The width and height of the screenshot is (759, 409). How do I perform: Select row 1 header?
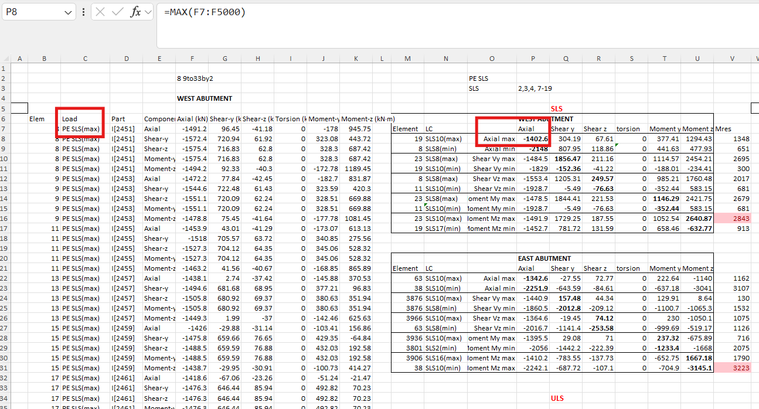click(4, 69)
